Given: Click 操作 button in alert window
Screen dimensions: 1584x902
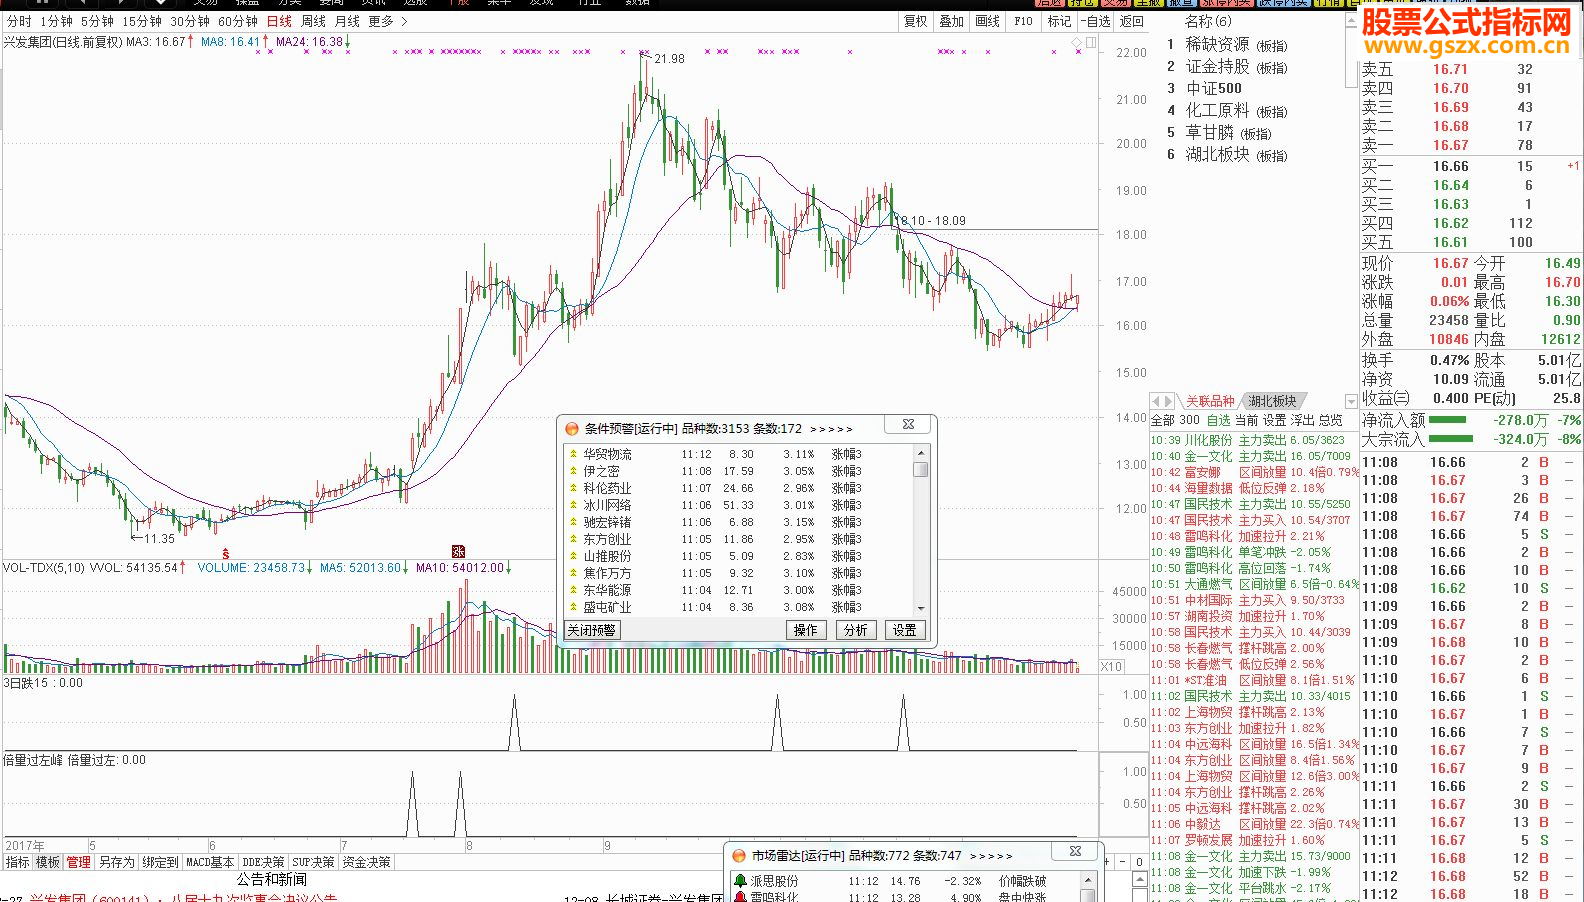Looking at the screenshot, I should 806,630.
